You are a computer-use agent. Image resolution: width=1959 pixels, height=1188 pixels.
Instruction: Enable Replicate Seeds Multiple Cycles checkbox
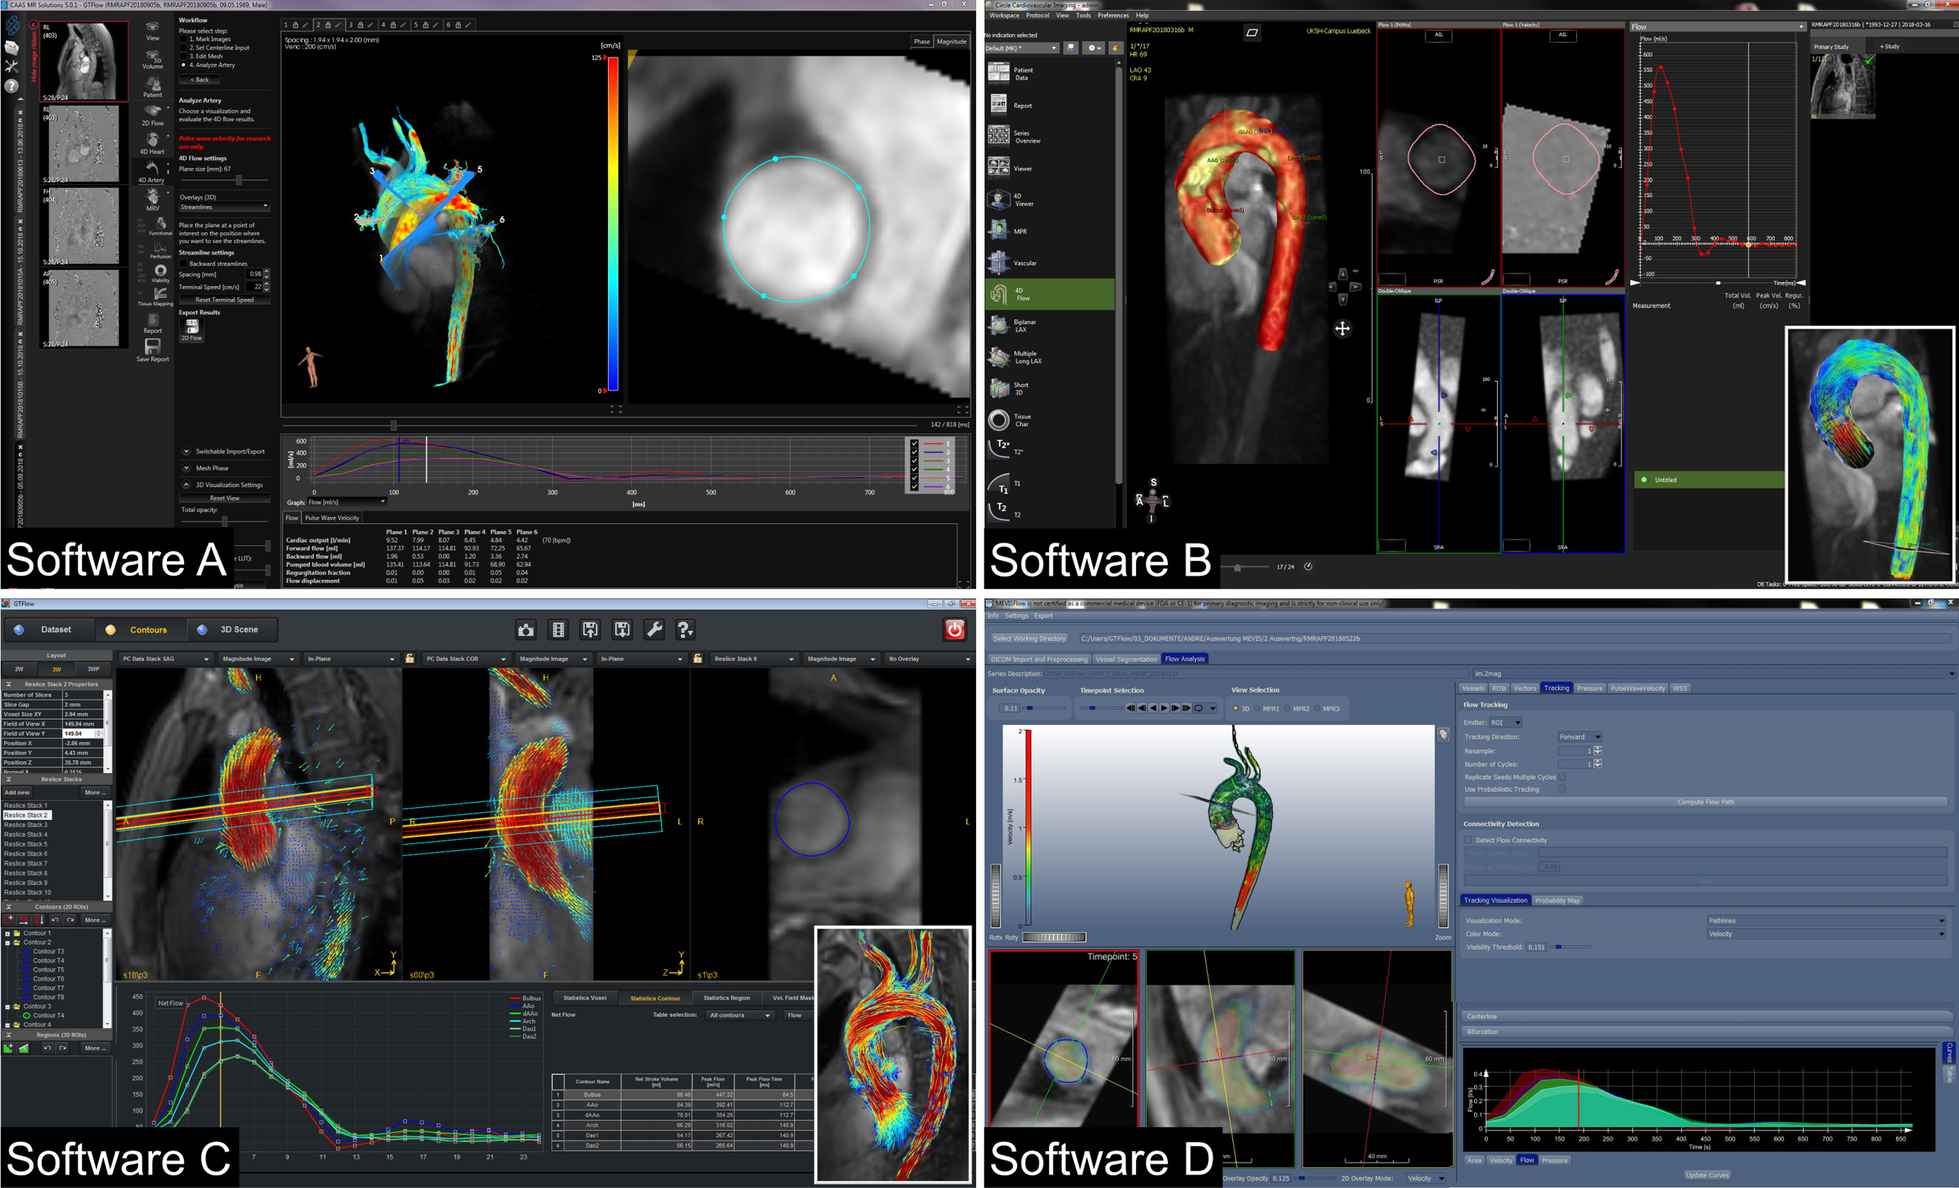1561,777
